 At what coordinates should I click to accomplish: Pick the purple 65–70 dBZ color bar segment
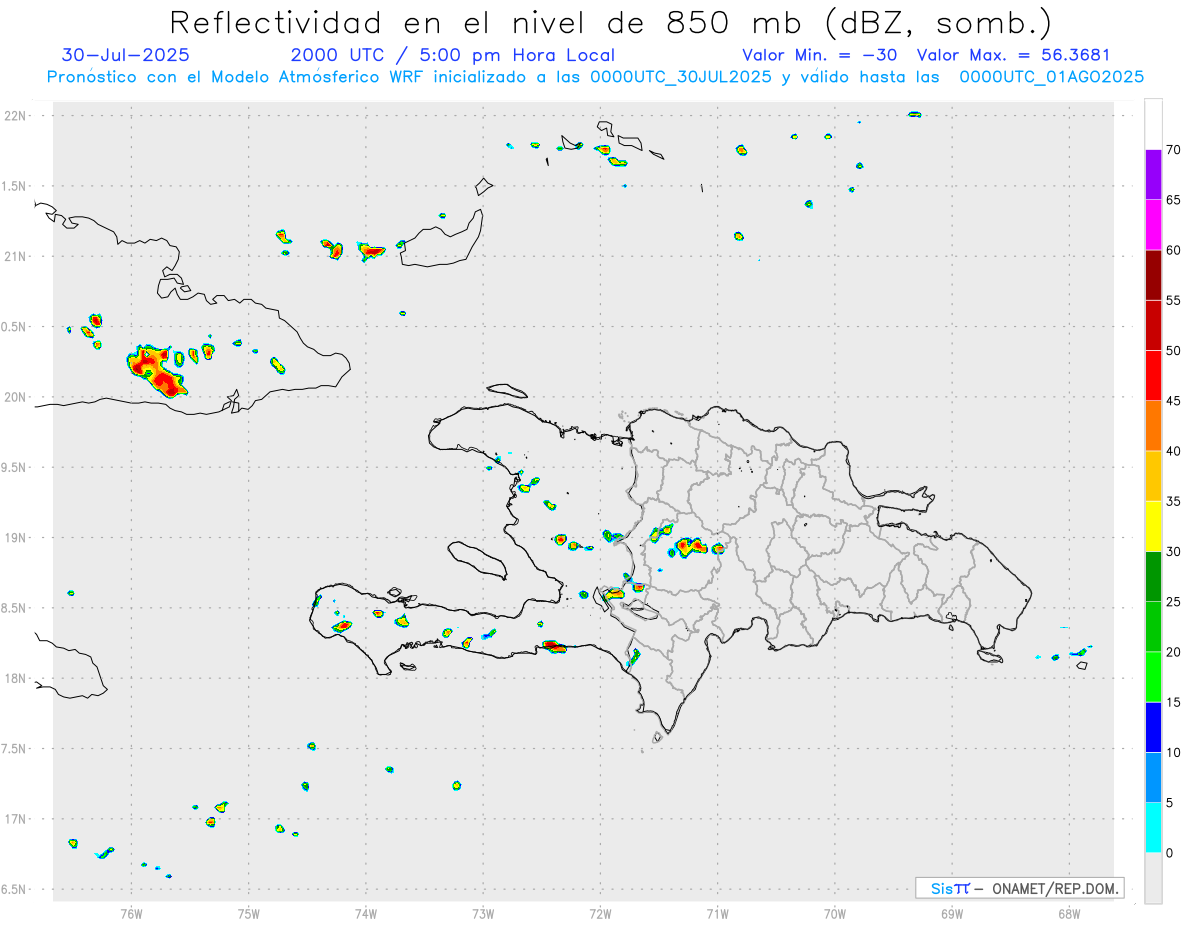1153,174
